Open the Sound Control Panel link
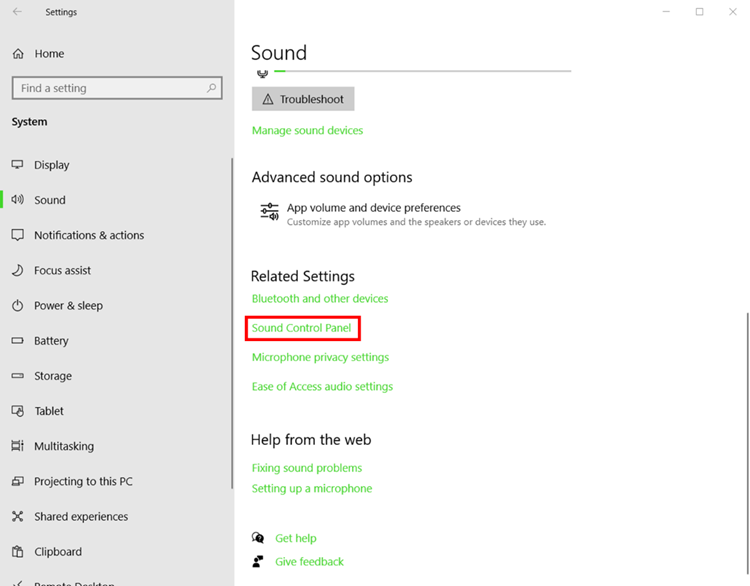The height and width of the screenshot is (586, 750). (301, 328)
